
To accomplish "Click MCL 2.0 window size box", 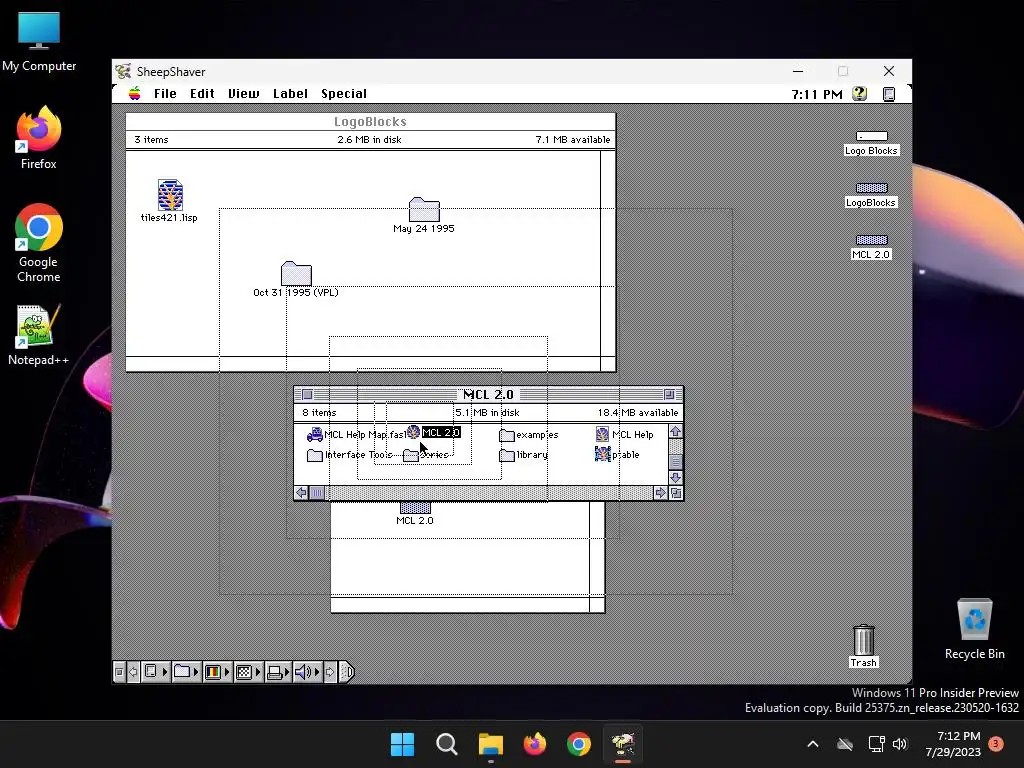I will [677, 493].
